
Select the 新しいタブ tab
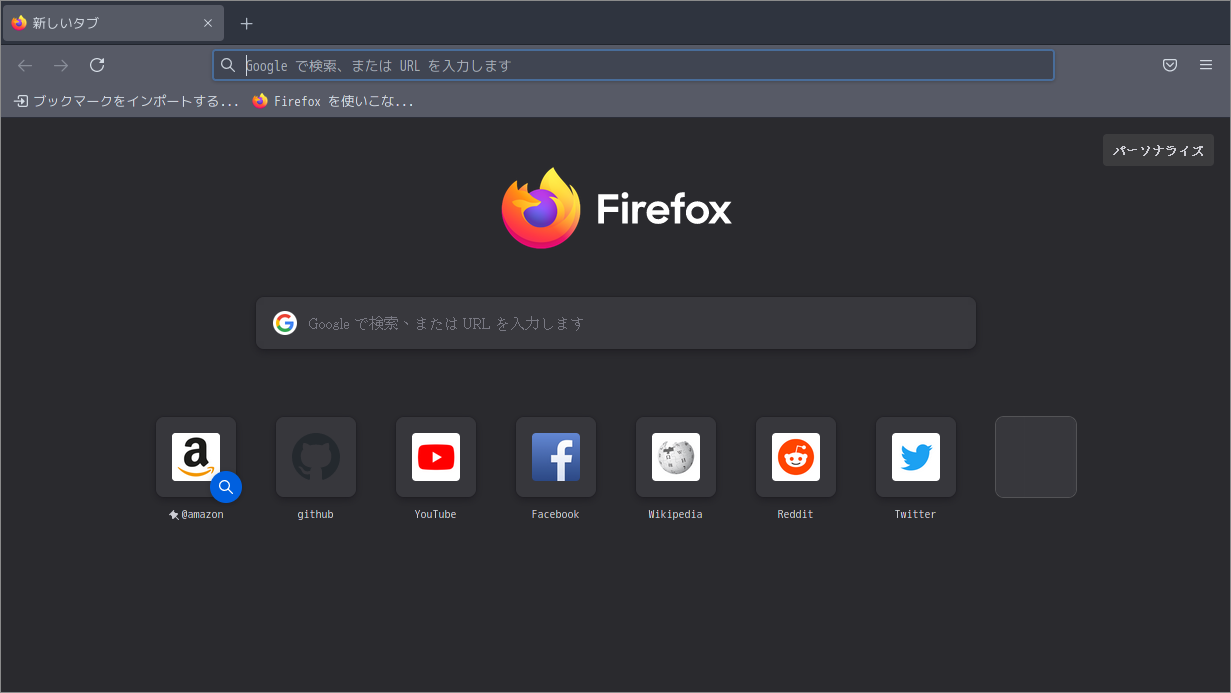pyautogui.click(x=113, y=23)
